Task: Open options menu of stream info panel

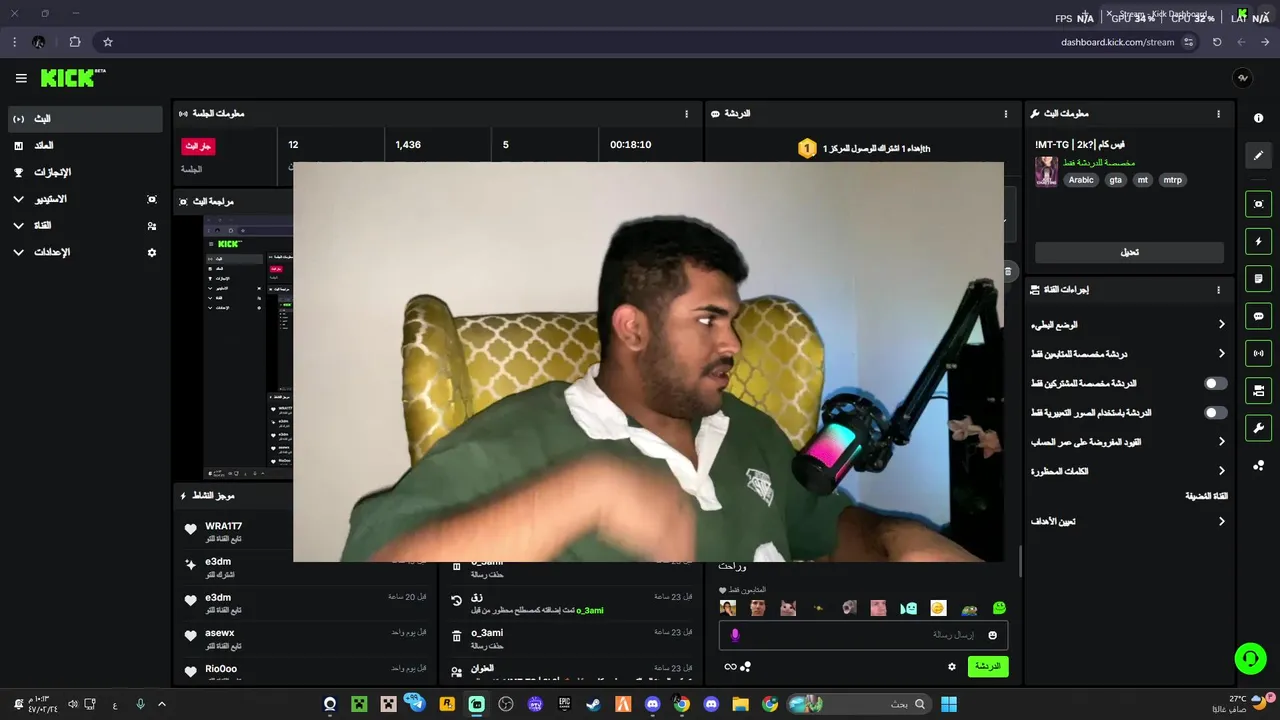Action: point(1218,114)
